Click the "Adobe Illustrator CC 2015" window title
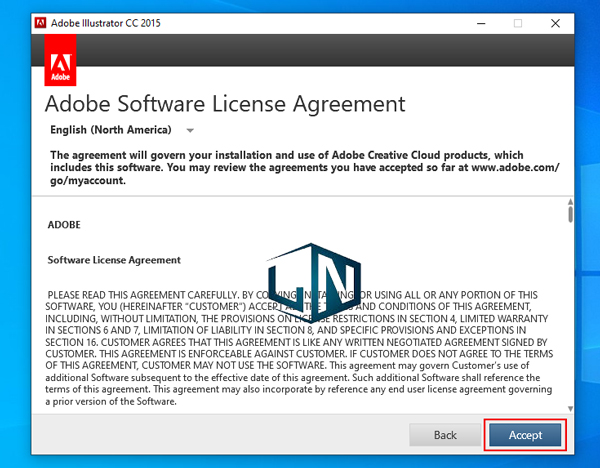This screenshot has width=600, height=468. coord(106,23)
